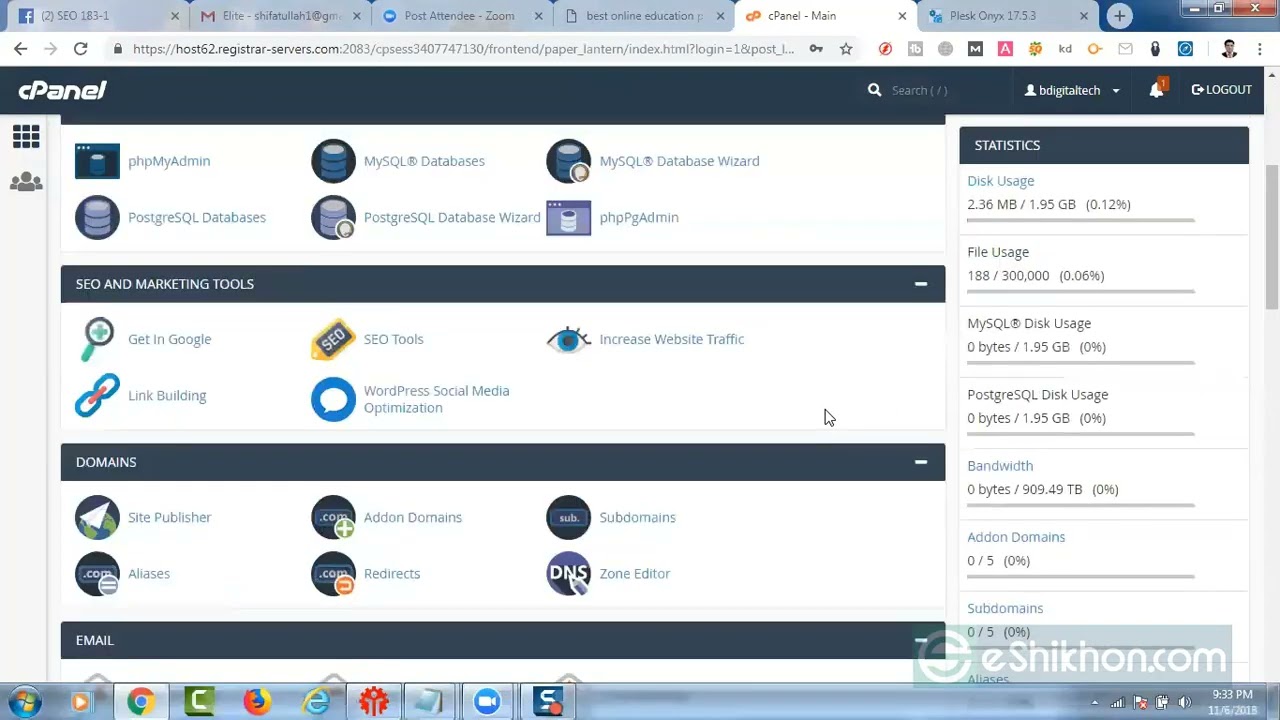
Task: Switch to Plesk Onyx 17.5.3 tab
Action: (x=1006, y=16)
